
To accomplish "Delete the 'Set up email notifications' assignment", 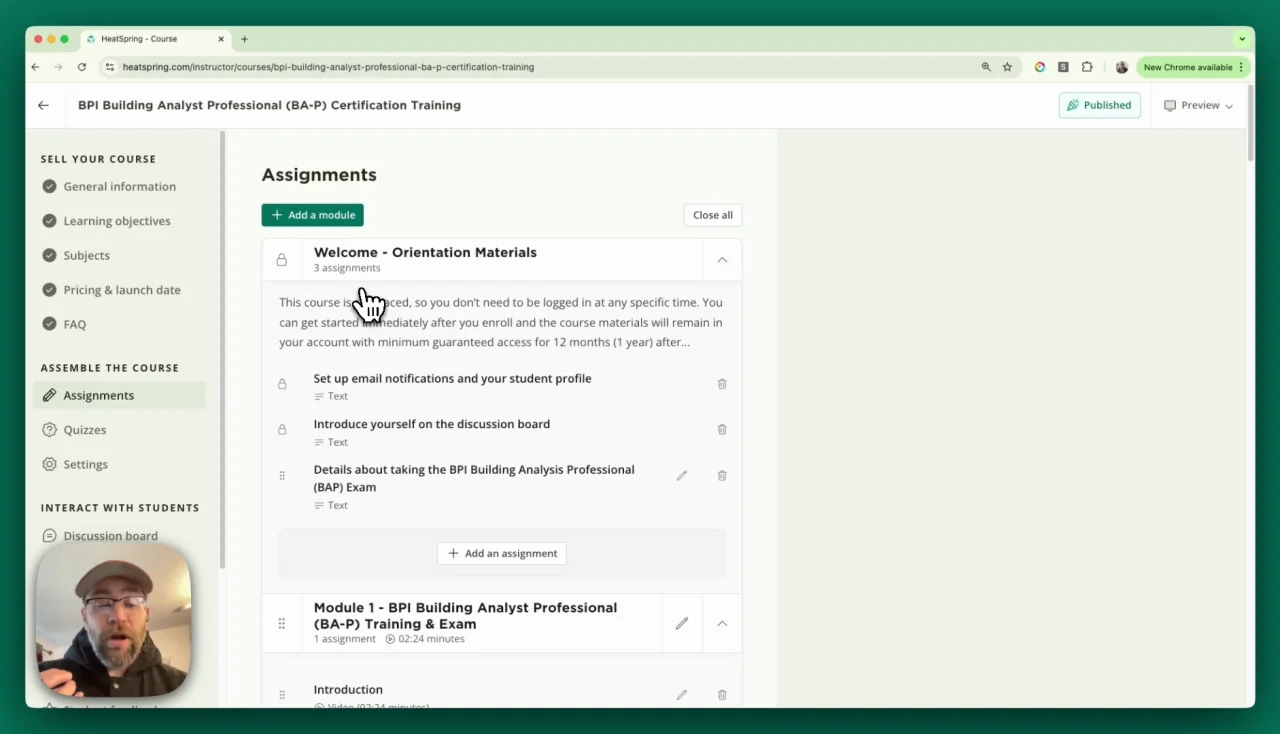I will pyautogui.click(x=722, y=384).
